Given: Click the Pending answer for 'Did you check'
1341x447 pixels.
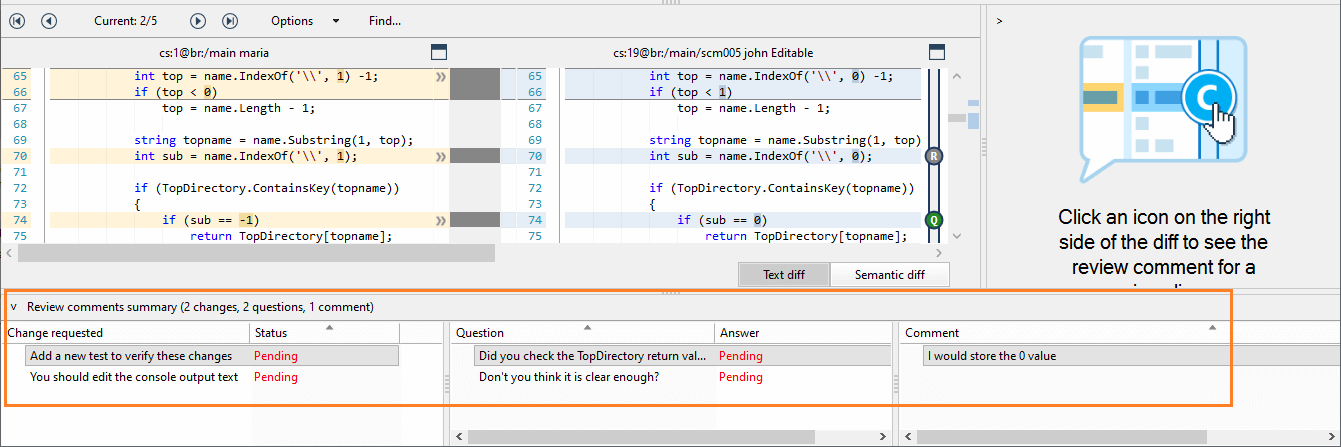Looking at the screenshot, I should click(741, 356).
